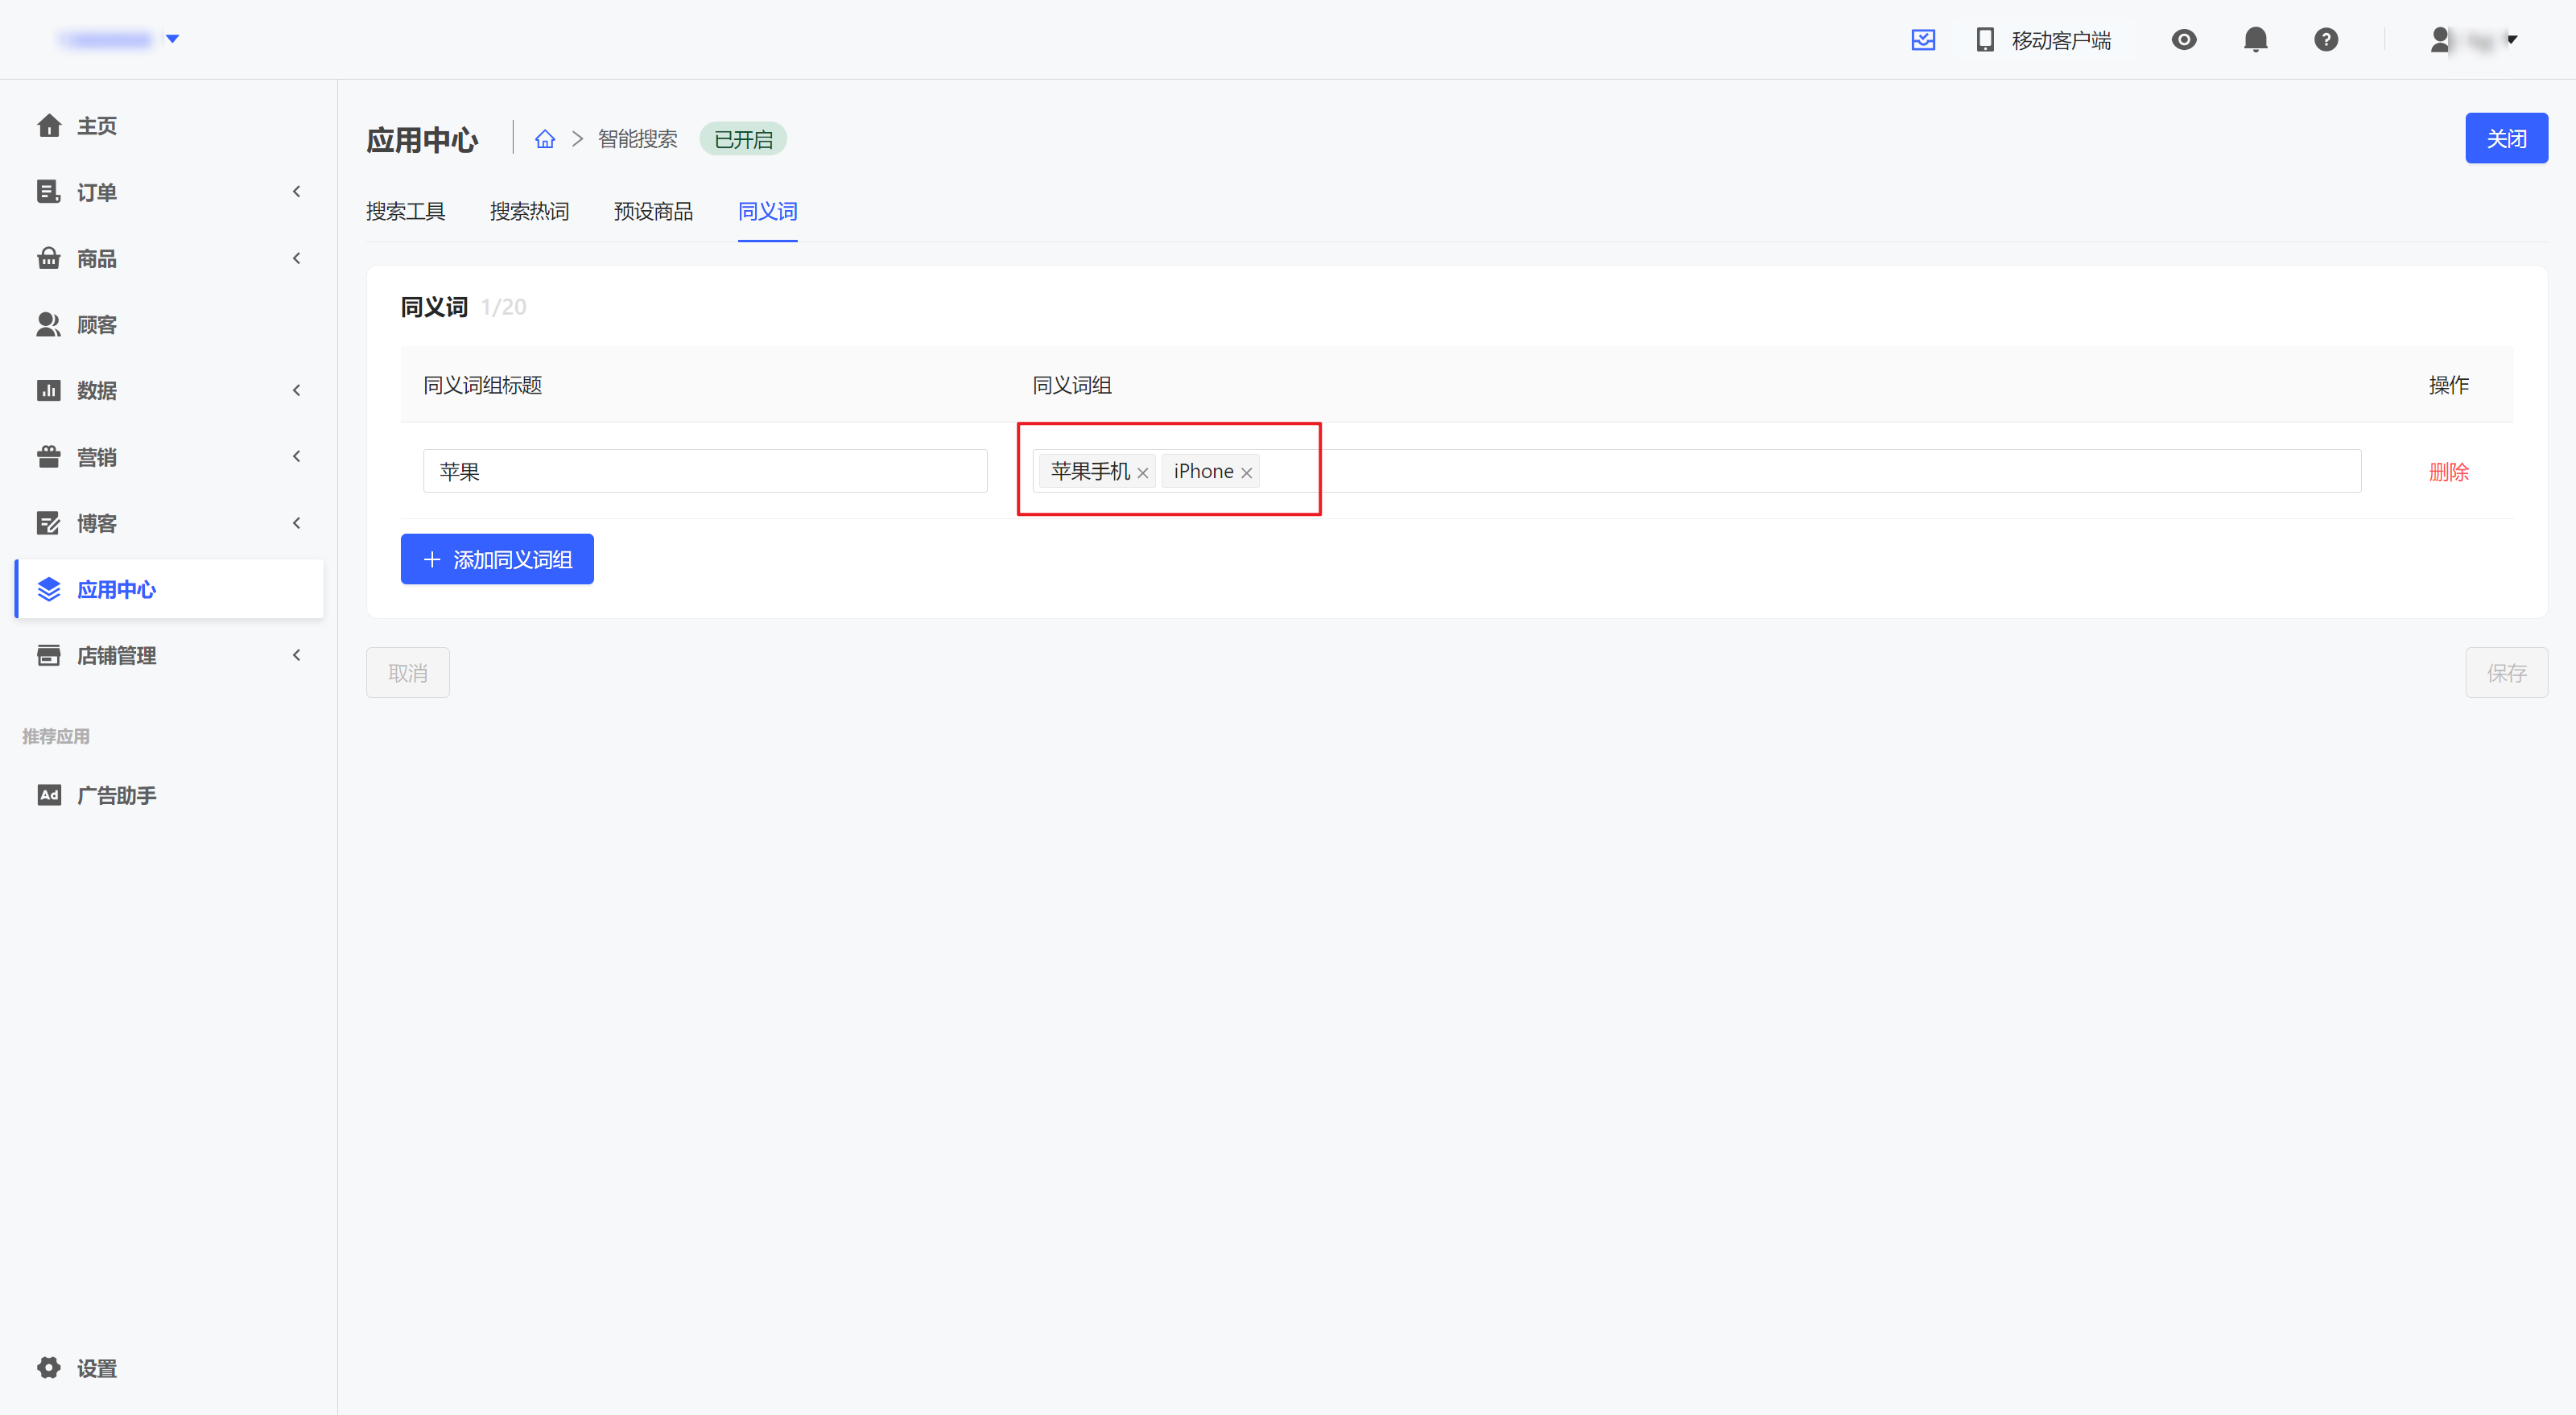Open the help question mark icon
This screenshot has width=2576, height=1415.
[2326, 40]
